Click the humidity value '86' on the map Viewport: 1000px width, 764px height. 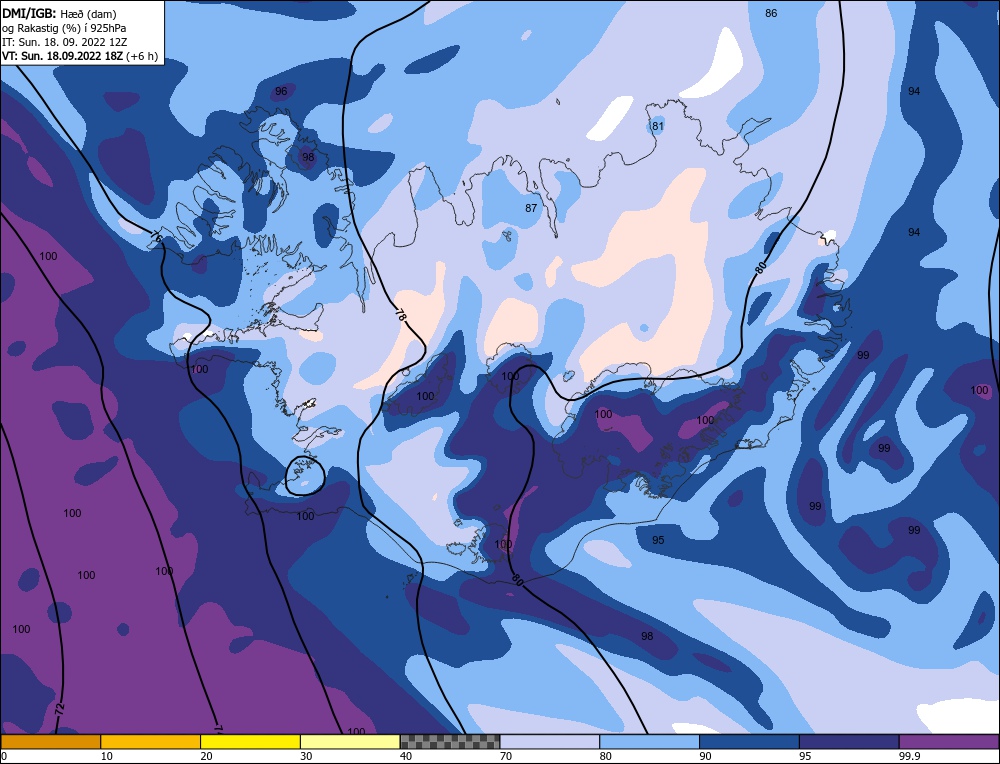click(x=771, y=13)
